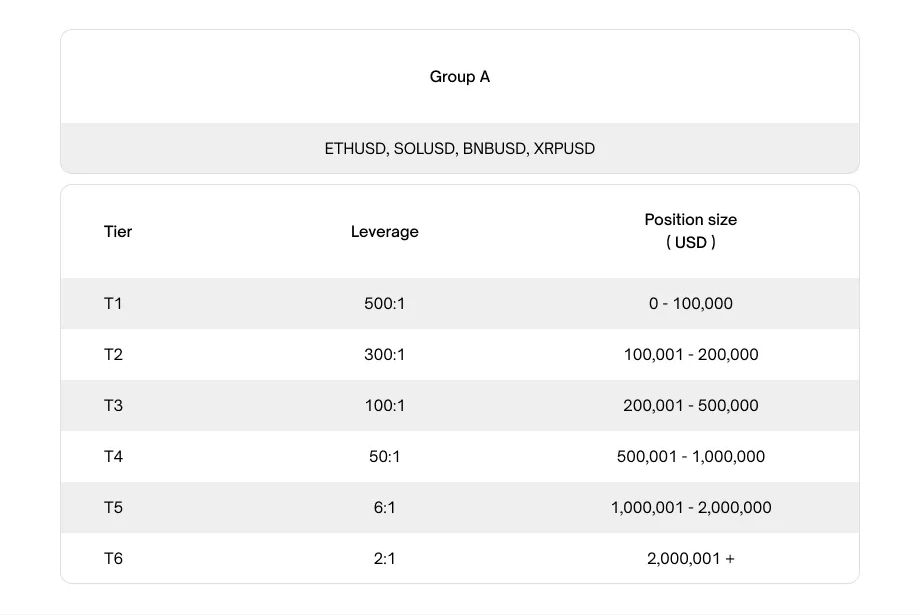
Task: Click the 300:1 leverage value
Action: pos(384,354)
